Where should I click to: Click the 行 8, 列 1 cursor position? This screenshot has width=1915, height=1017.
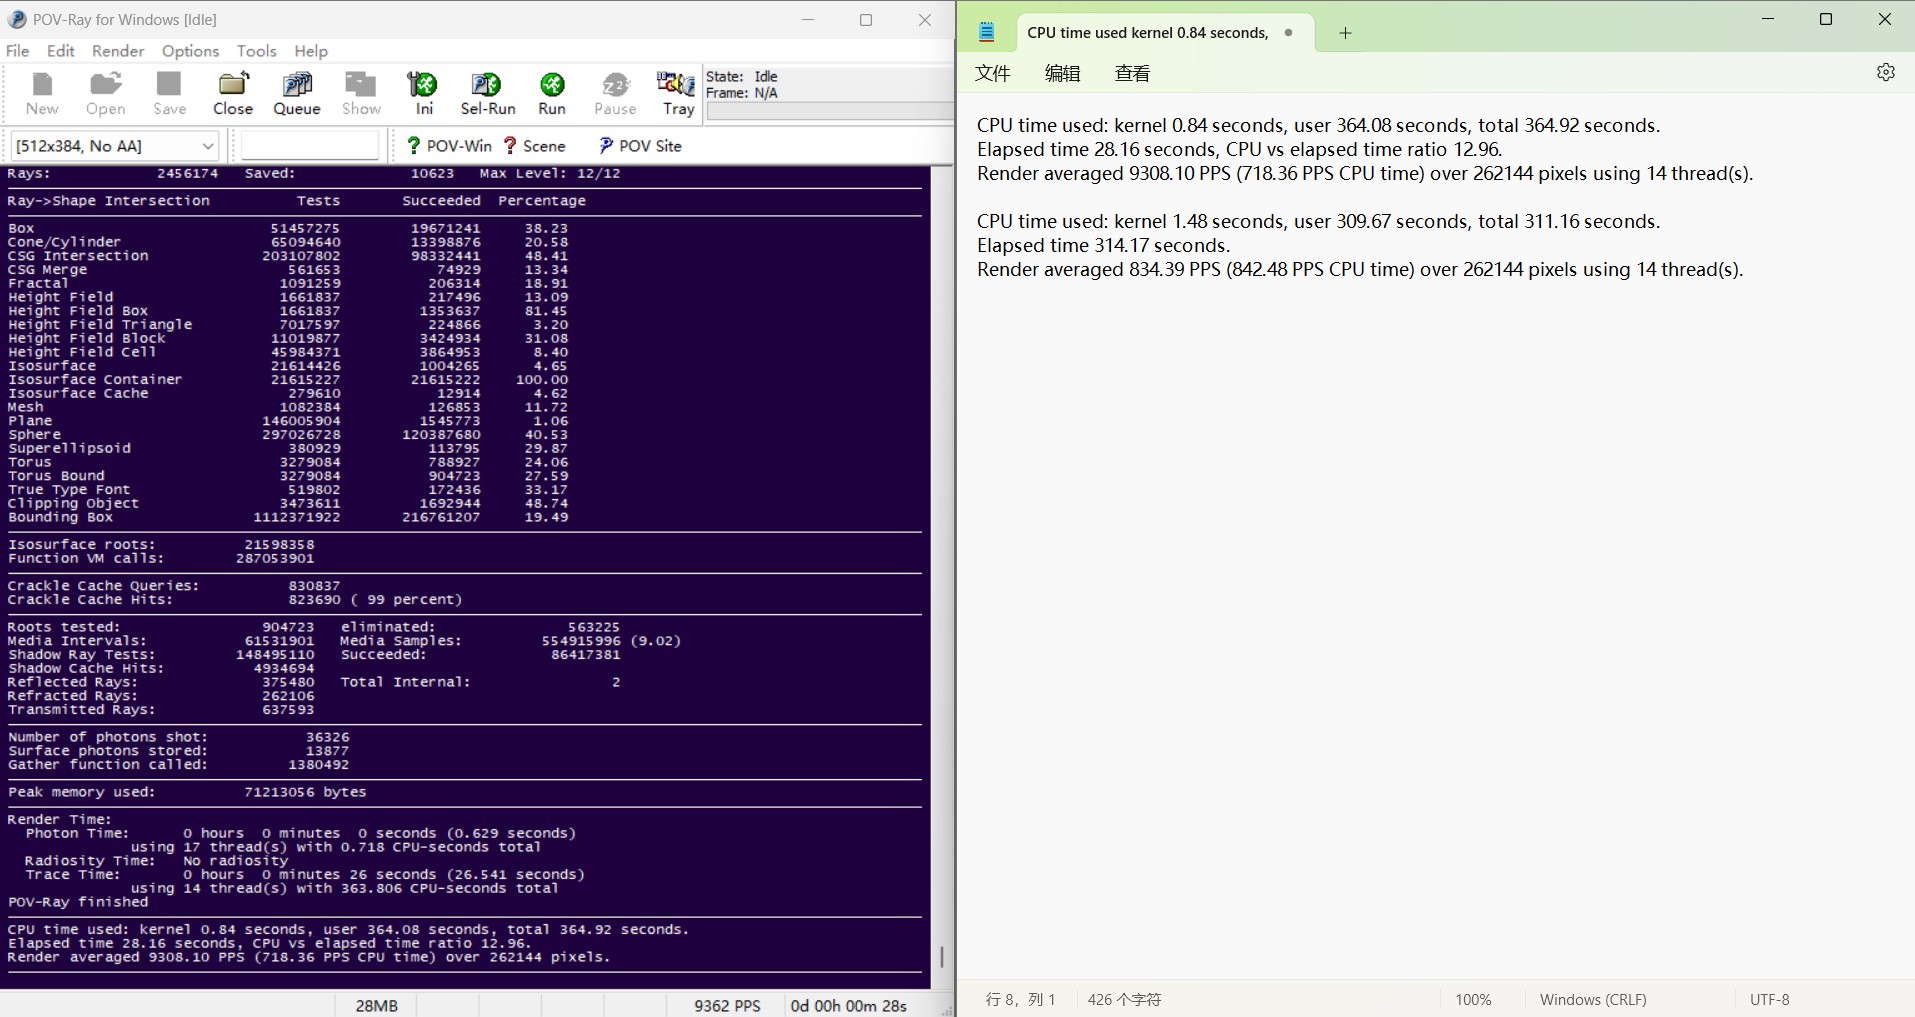[x=1020, y=999]
